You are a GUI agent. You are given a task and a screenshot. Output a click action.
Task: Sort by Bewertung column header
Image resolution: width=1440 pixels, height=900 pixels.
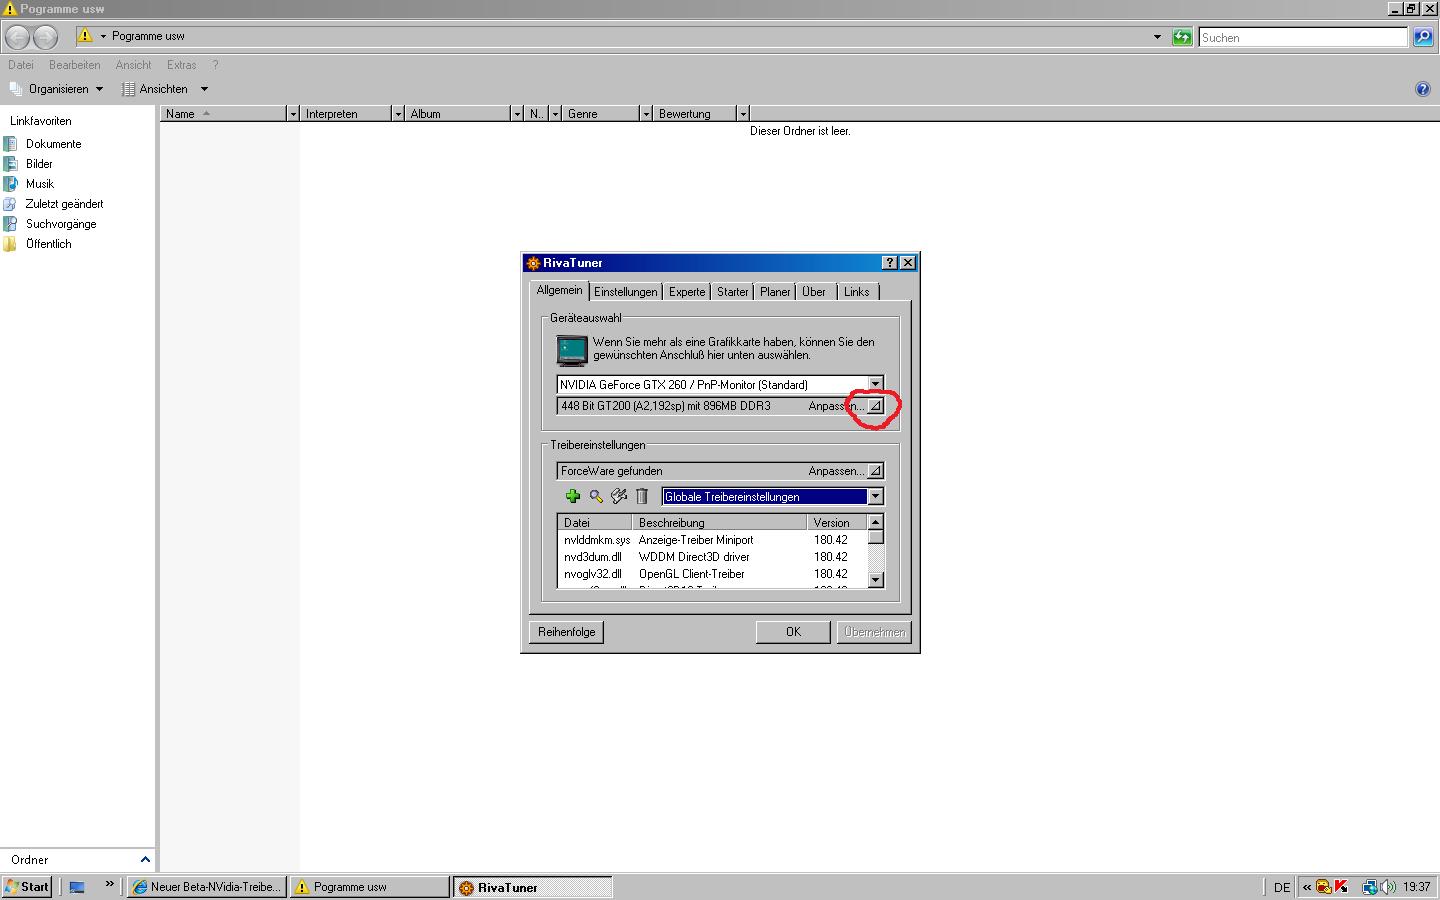coord(695,114)
